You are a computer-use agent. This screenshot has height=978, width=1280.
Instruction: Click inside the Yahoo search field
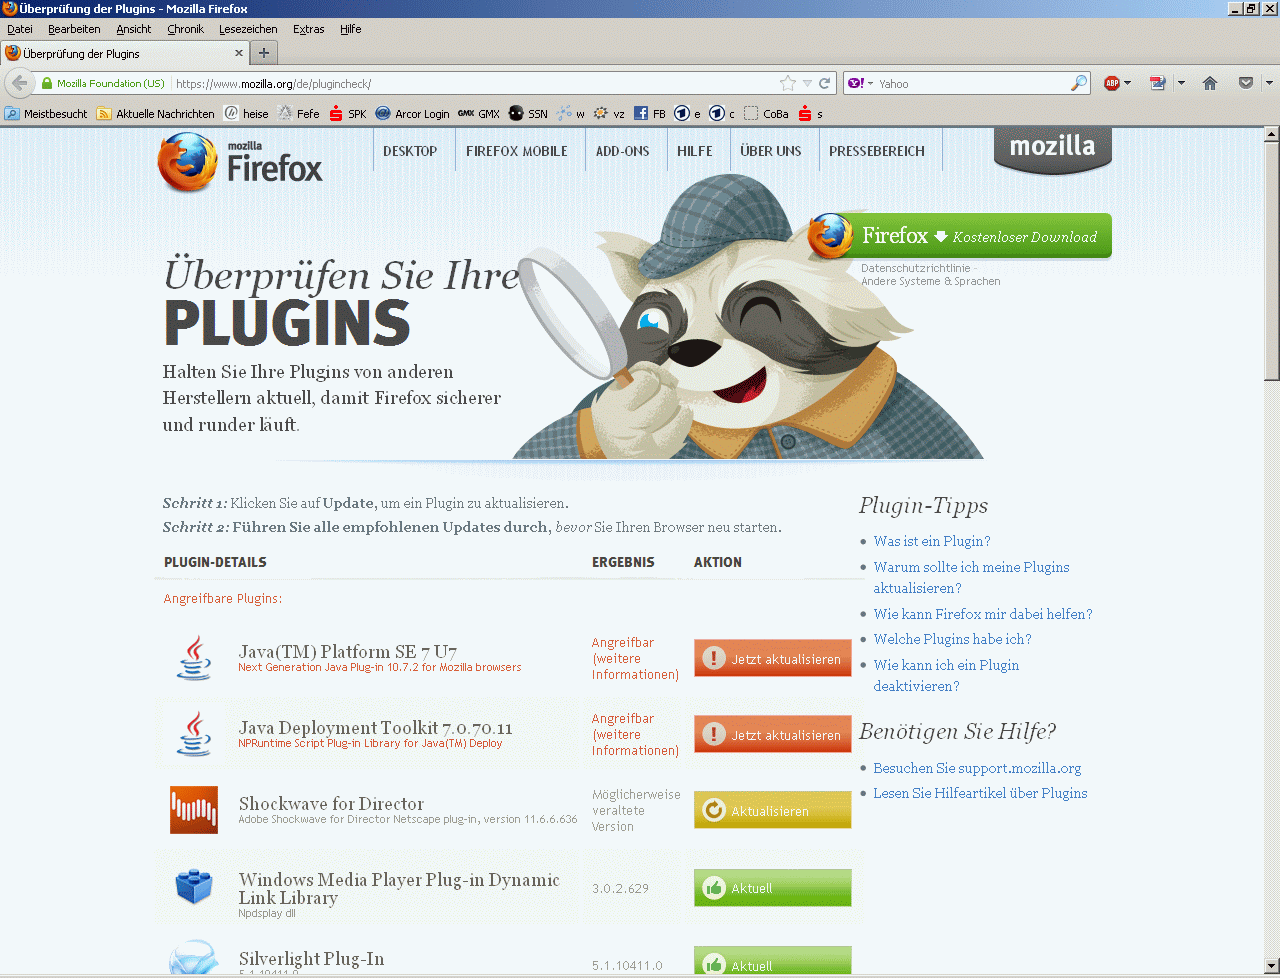click(972, 84)
